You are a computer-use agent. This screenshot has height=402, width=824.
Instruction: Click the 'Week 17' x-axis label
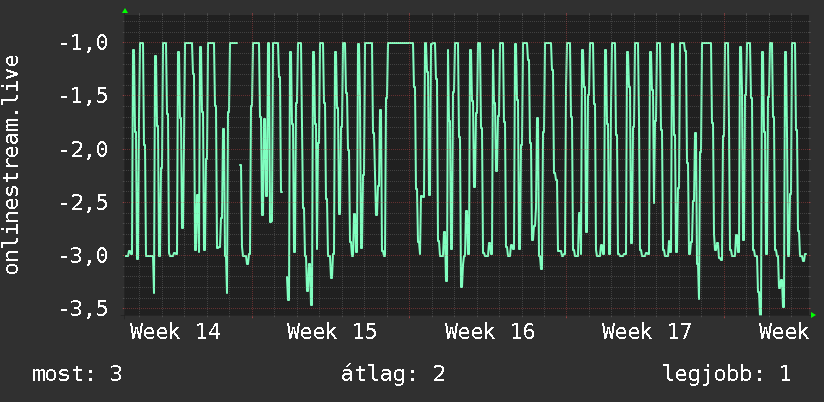coord(647,332)
